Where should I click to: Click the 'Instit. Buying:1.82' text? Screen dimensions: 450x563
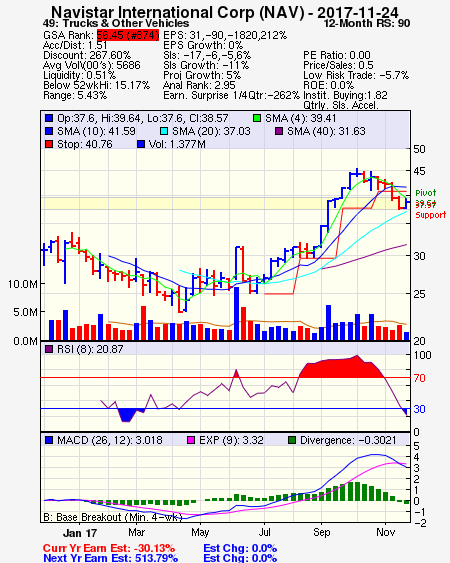pos(345,96)
